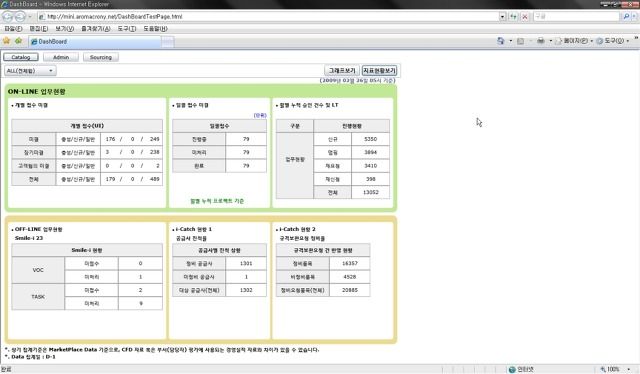This screenshot has width=640, height=374.
Task: Click the '3894' value cell
Action: click(x=370, y=152)
